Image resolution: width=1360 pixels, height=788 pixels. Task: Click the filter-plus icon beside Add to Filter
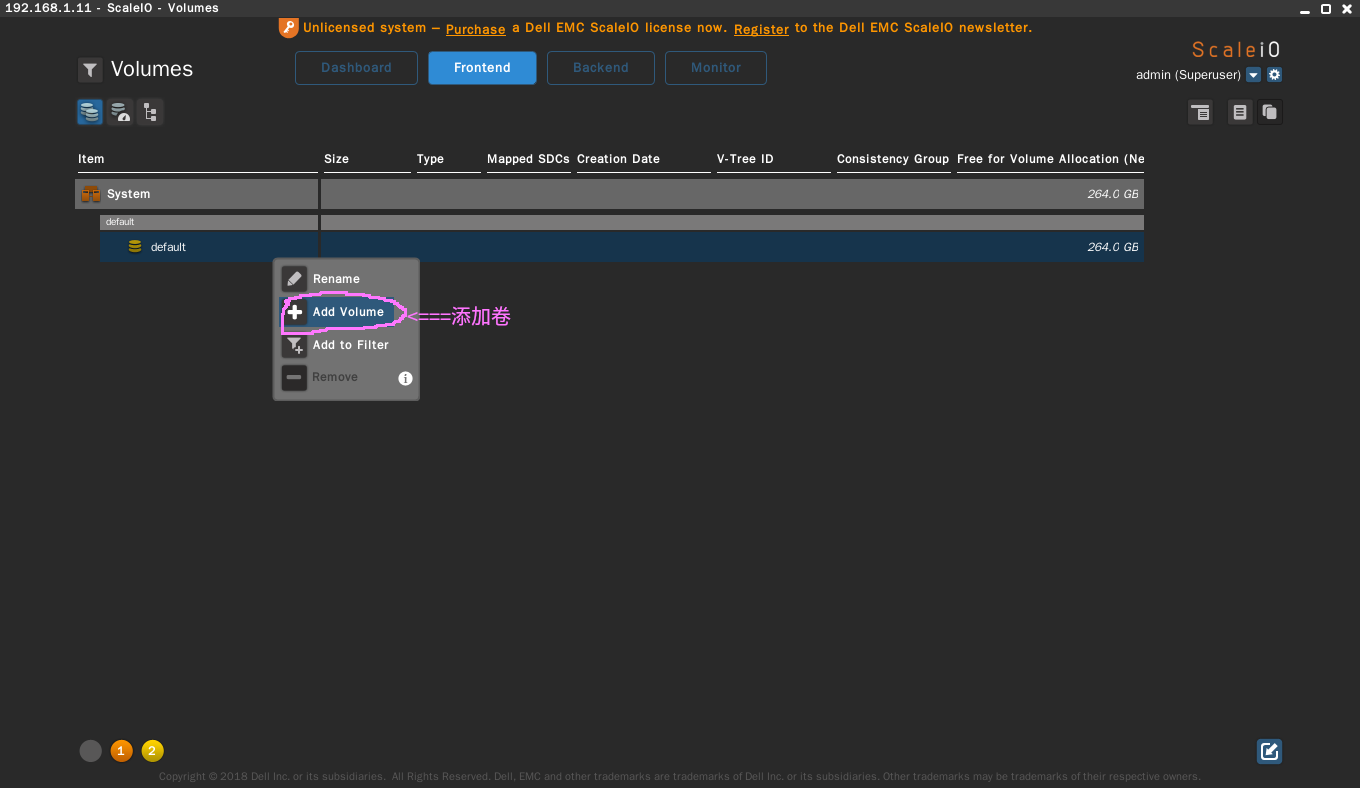coord(294,345)
